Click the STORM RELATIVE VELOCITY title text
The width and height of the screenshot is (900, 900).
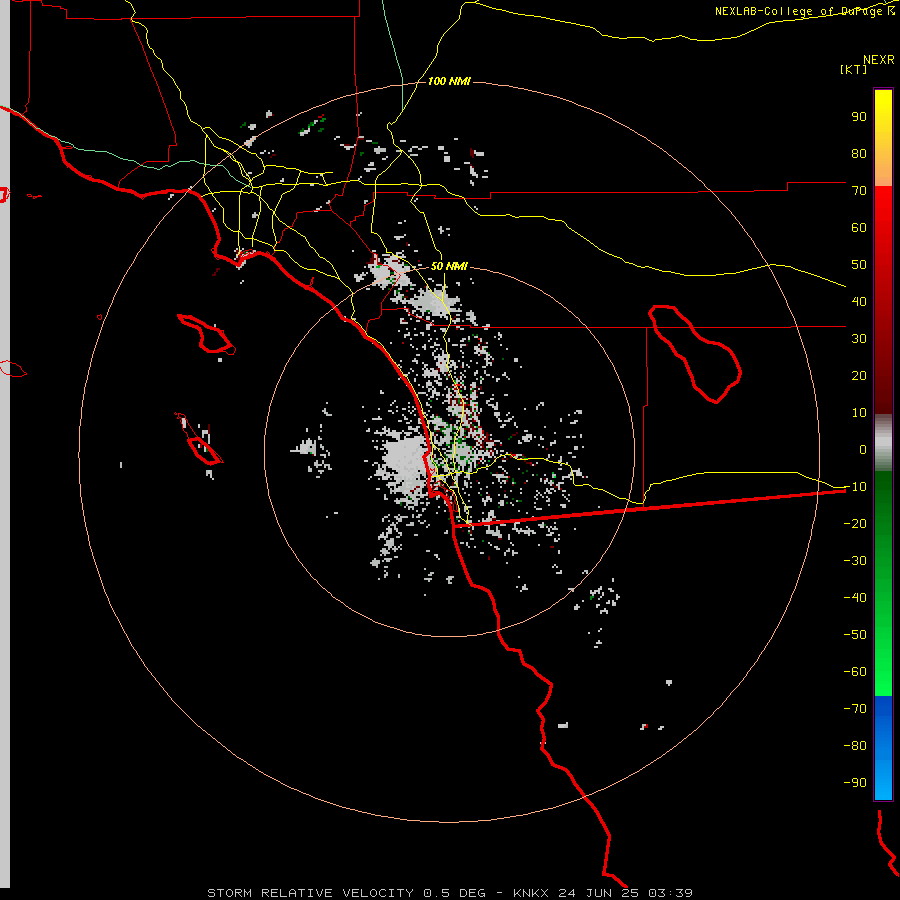tap(310, 893)
